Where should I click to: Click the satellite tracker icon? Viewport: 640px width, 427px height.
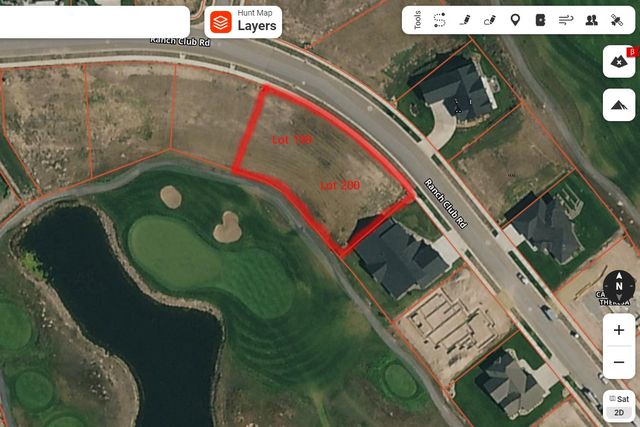617,20
